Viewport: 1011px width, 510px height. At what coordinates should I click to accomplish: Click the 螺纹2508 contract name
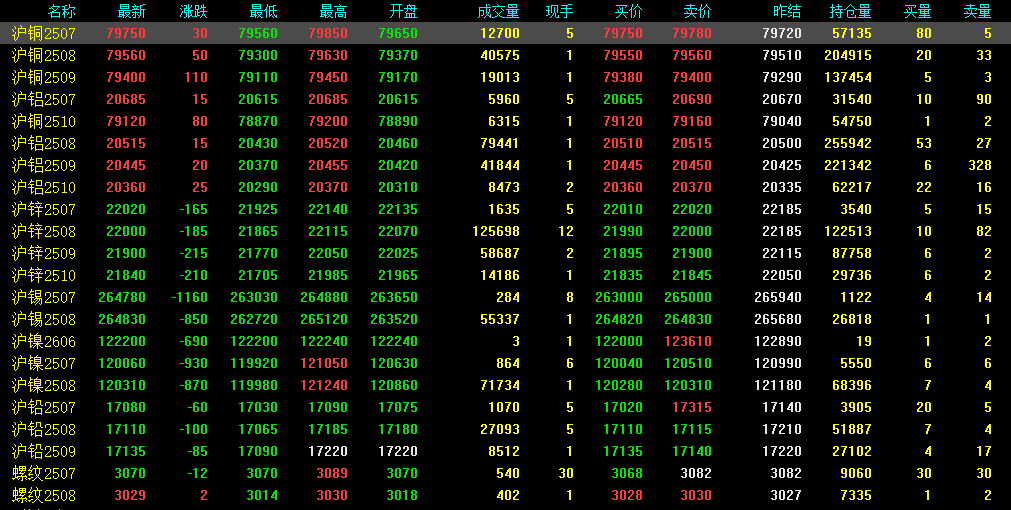click(x=44, y=495)
